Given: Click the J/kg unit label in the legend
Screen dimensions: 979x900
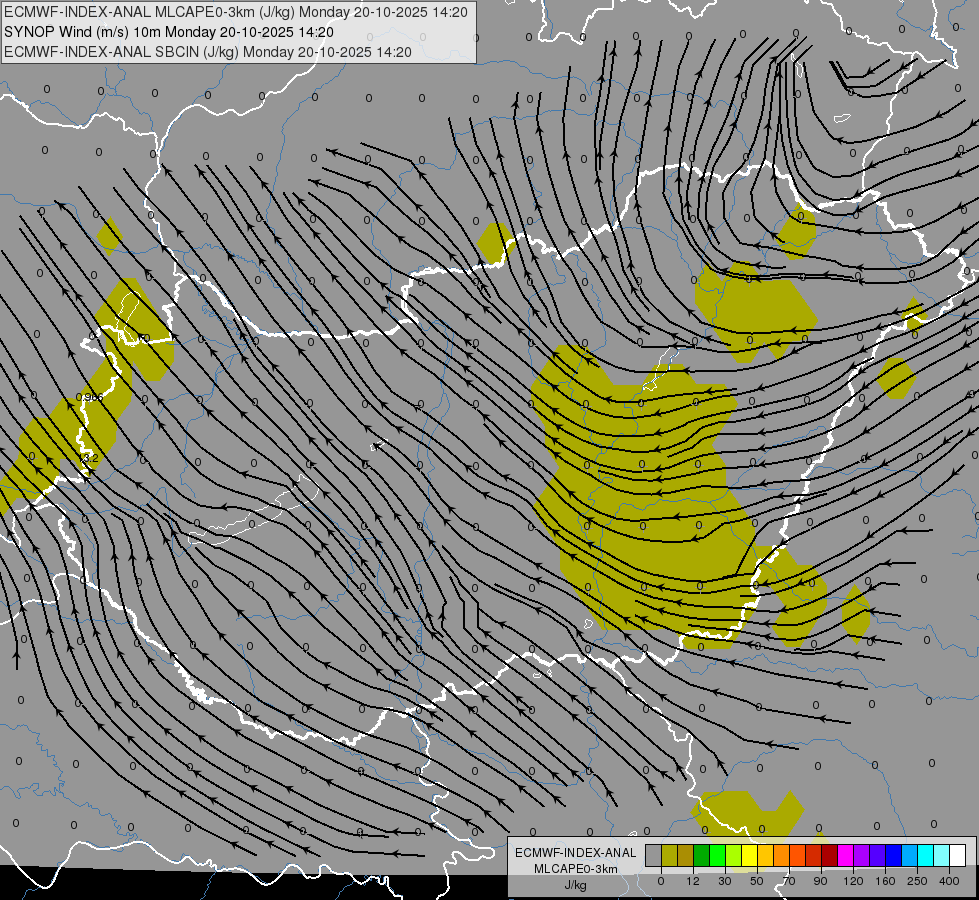Looking at the screenshot, I should coord(576,885).
